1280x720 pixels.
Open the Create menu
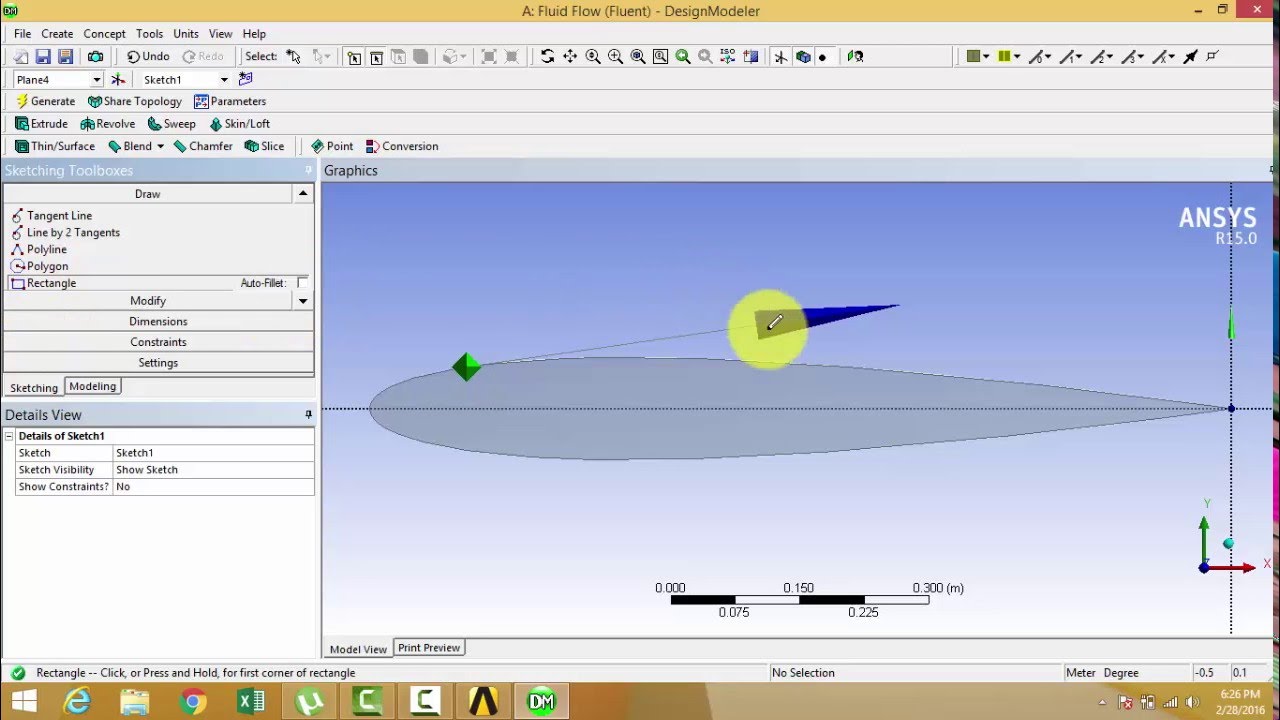(57, 34)
